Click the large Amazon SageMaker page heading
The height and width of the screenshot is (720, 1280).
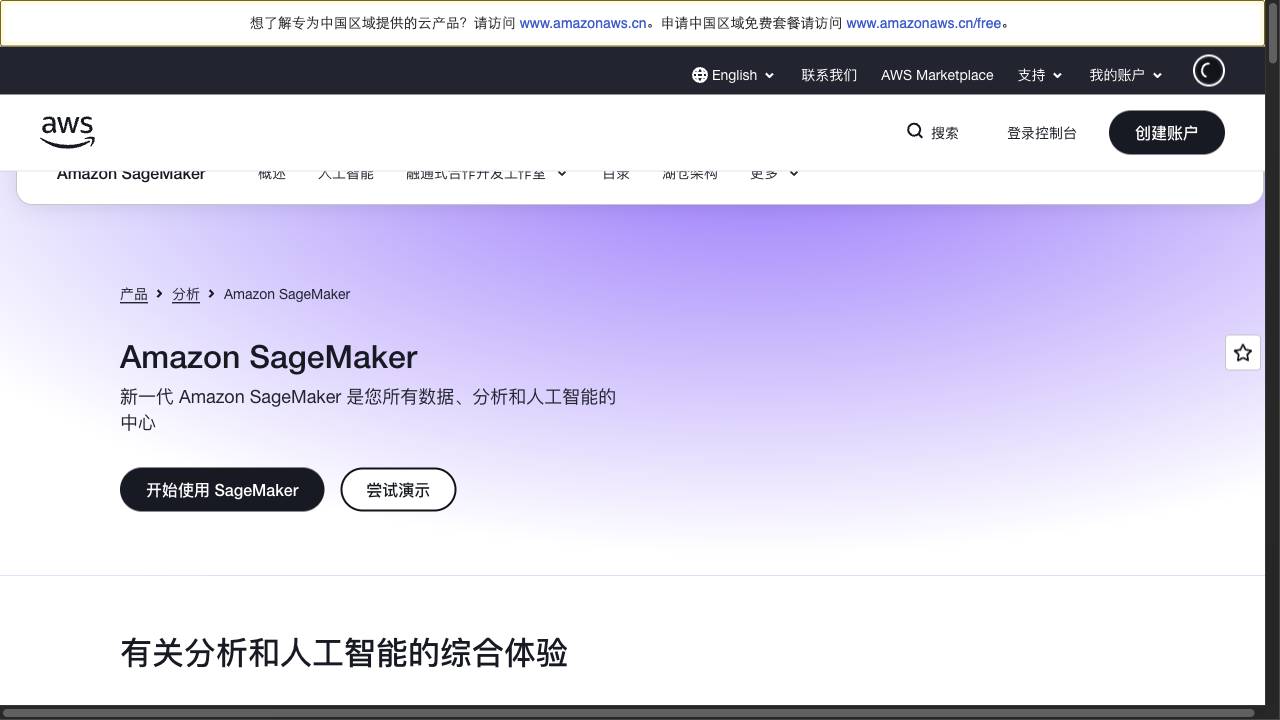tap(269, 357)
